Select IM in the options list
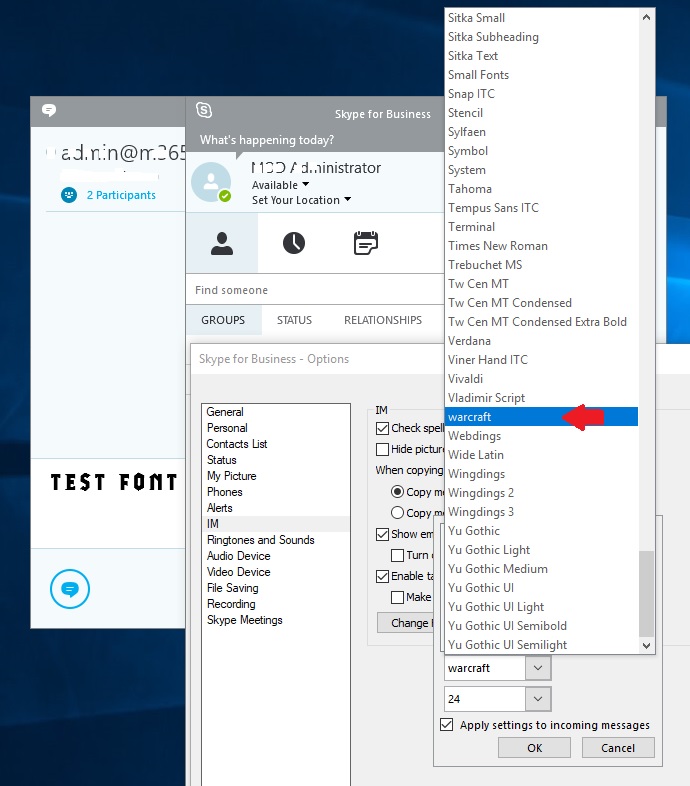690x786 pixels. tap(276, 524)
